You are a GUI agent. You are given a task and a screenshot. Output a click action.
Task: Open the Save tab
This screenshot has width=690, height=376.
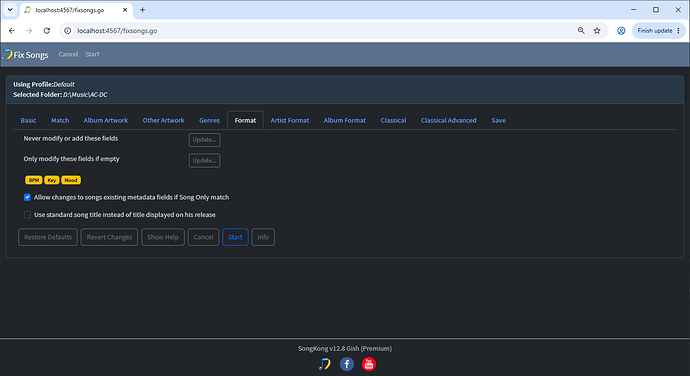click(x=498, y=120)
